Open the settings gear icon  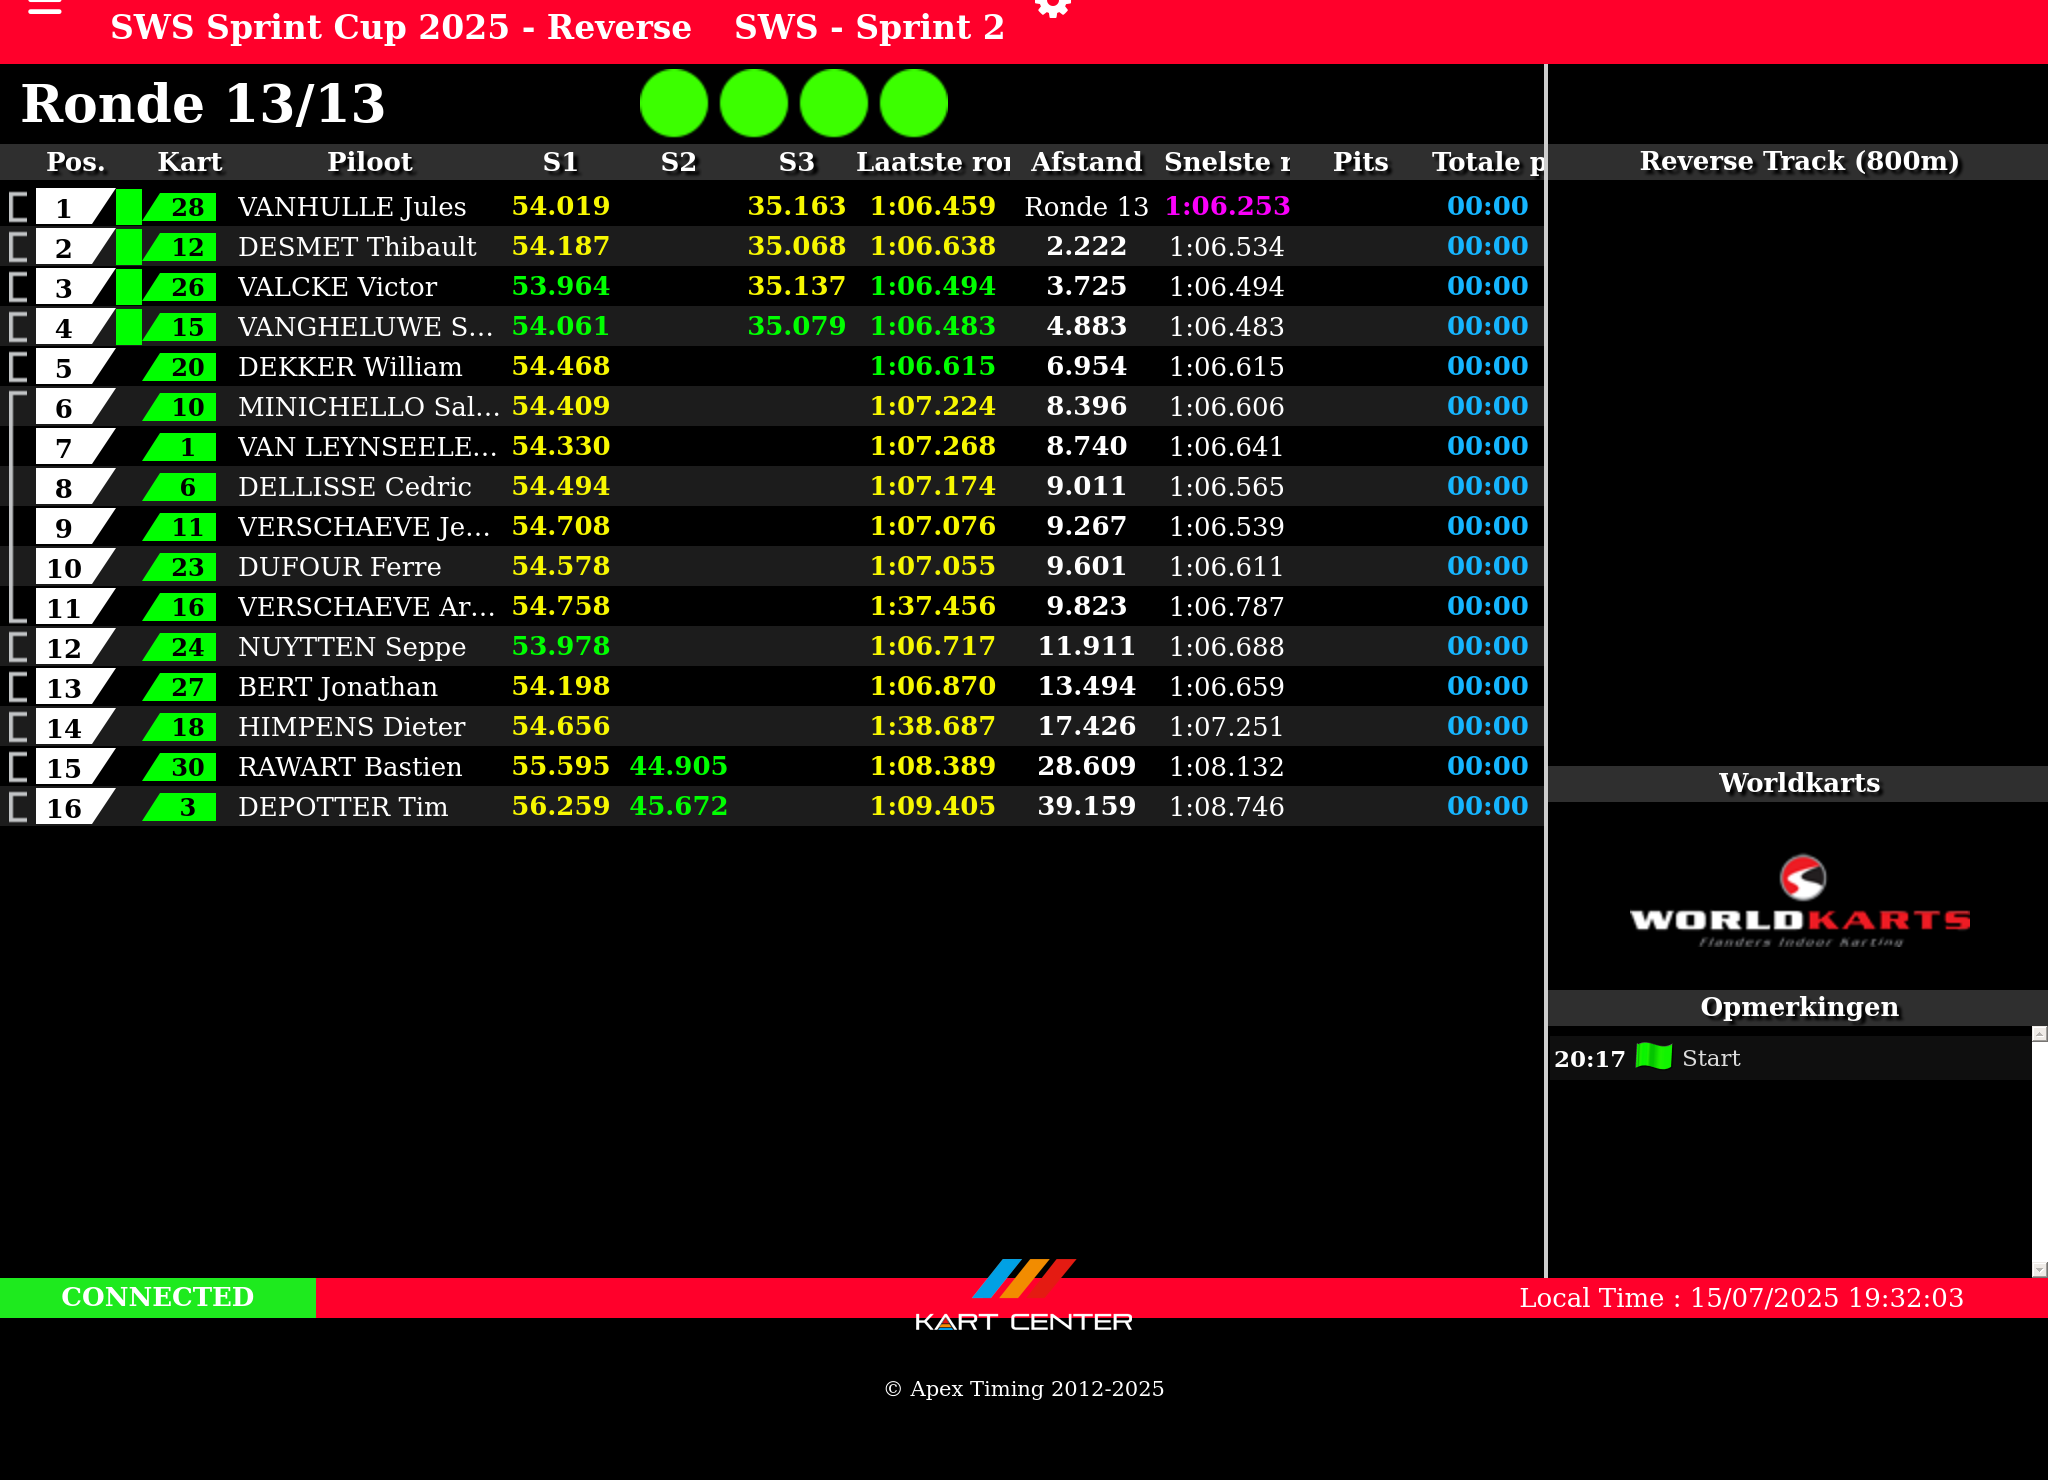[1052, 8]
